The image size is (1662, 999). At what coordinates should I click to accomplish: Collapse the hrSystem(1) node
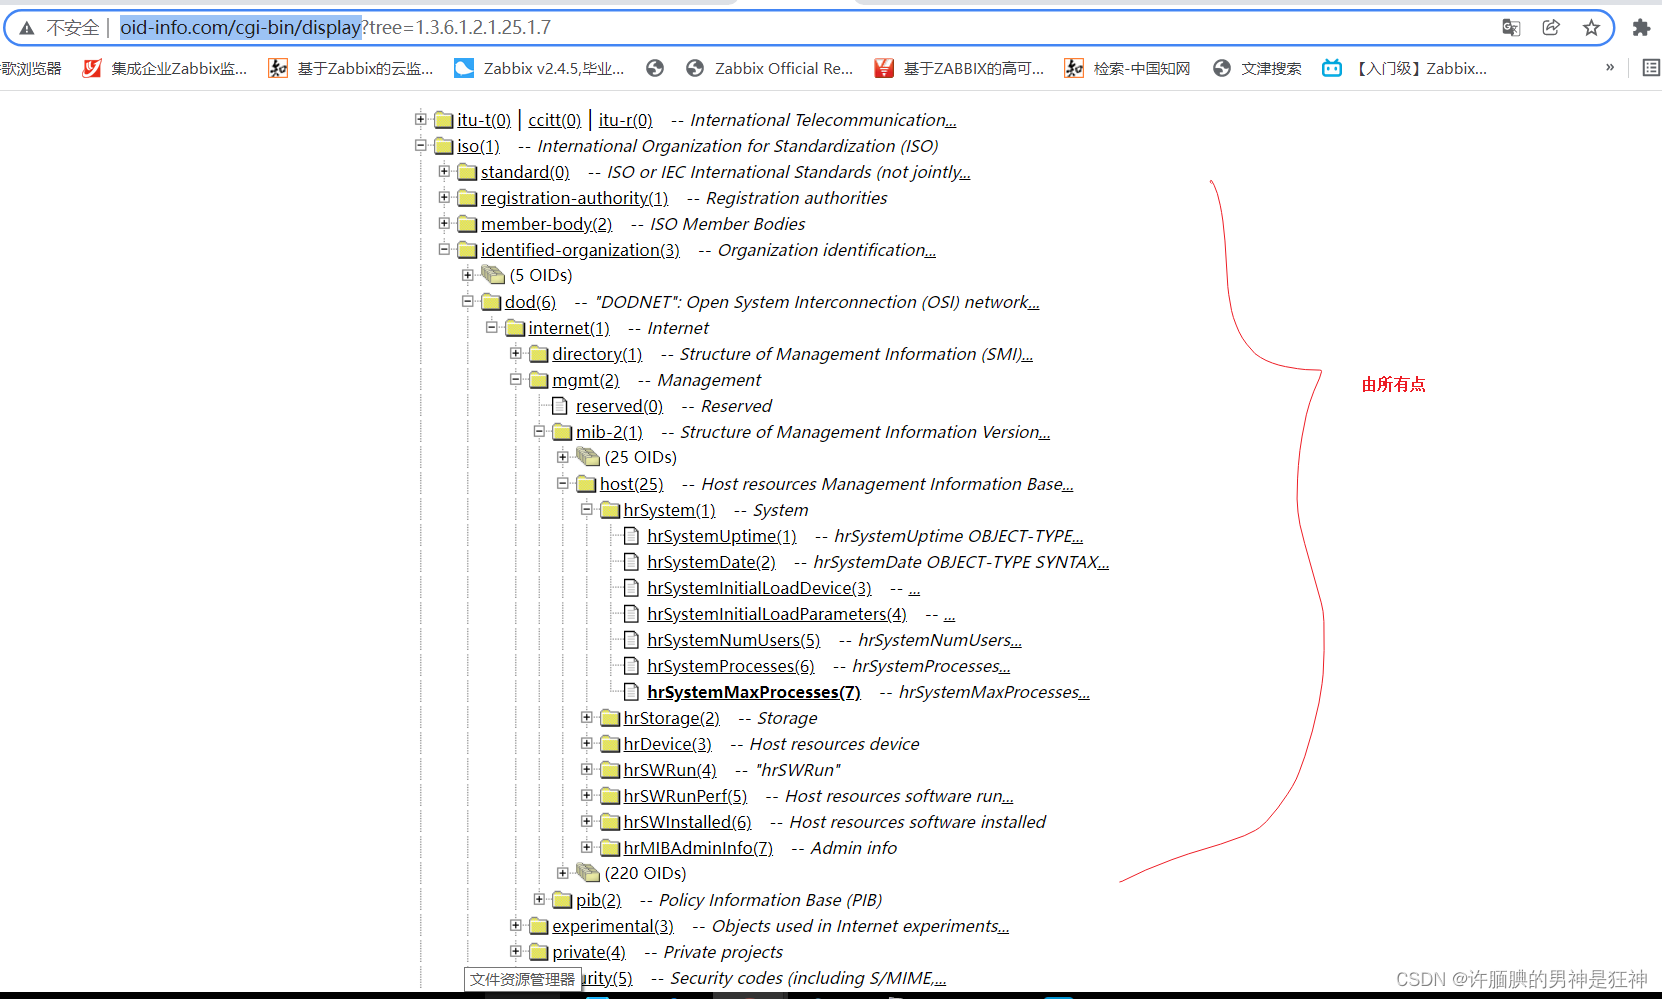pos(587,509)
